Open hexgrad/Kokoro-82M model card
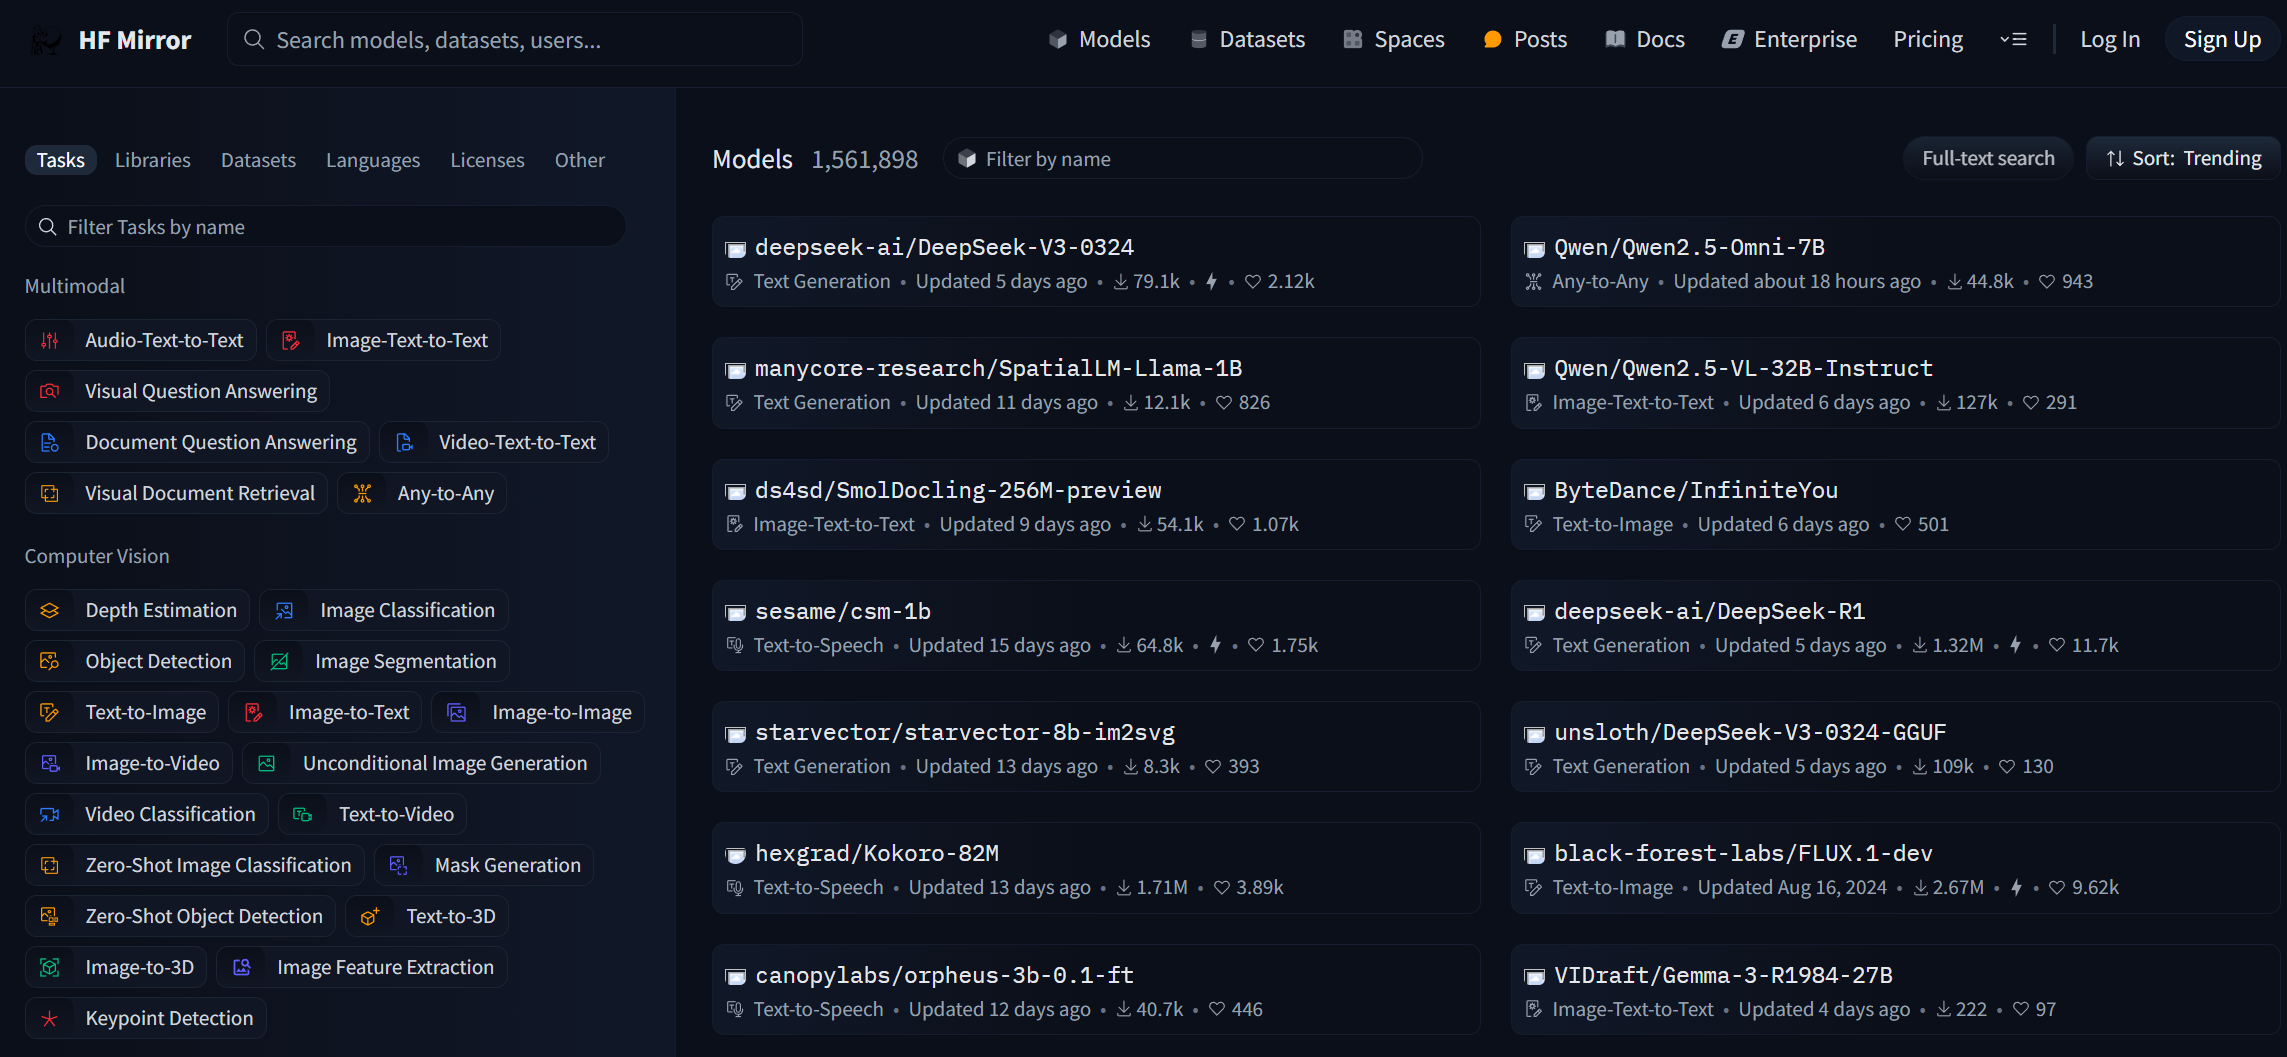This screenshot has width=2287, height=1057. [x=1096, y=868]
